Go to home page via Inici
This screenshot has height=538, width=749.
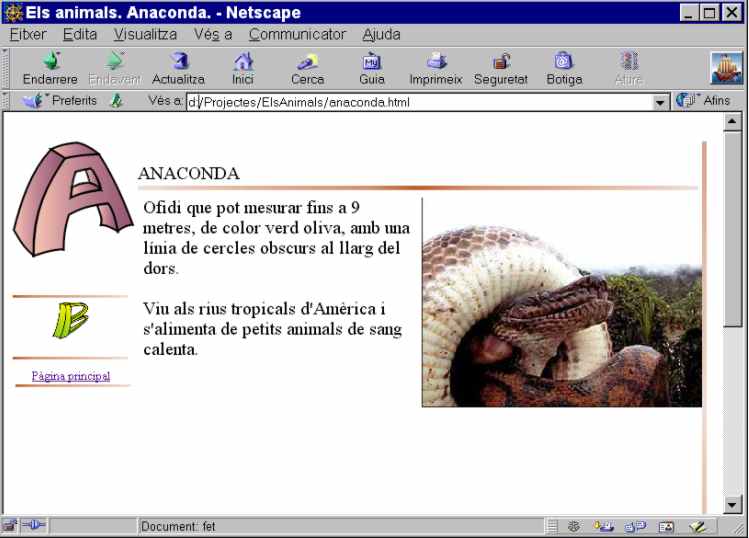click(x=242, y=68)
